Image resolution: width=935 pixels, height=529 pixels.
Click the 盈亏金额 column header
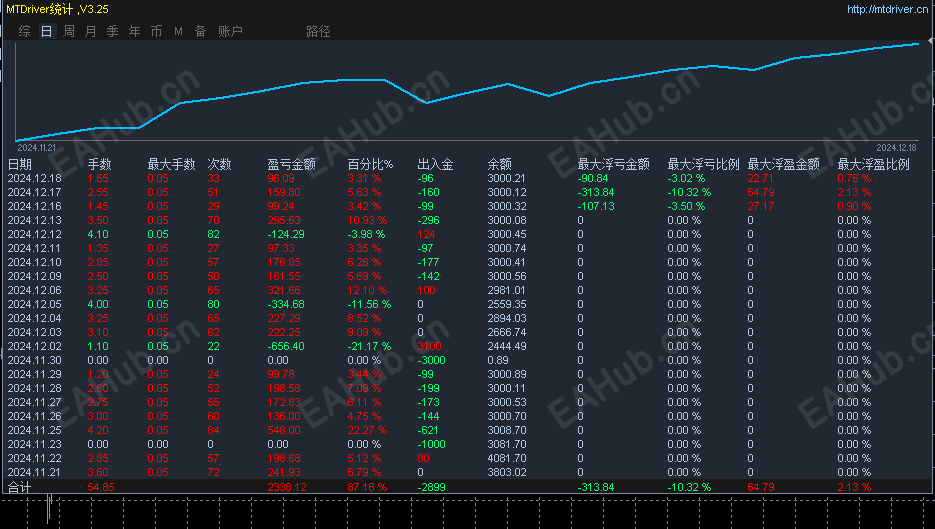tap(292, 164)
